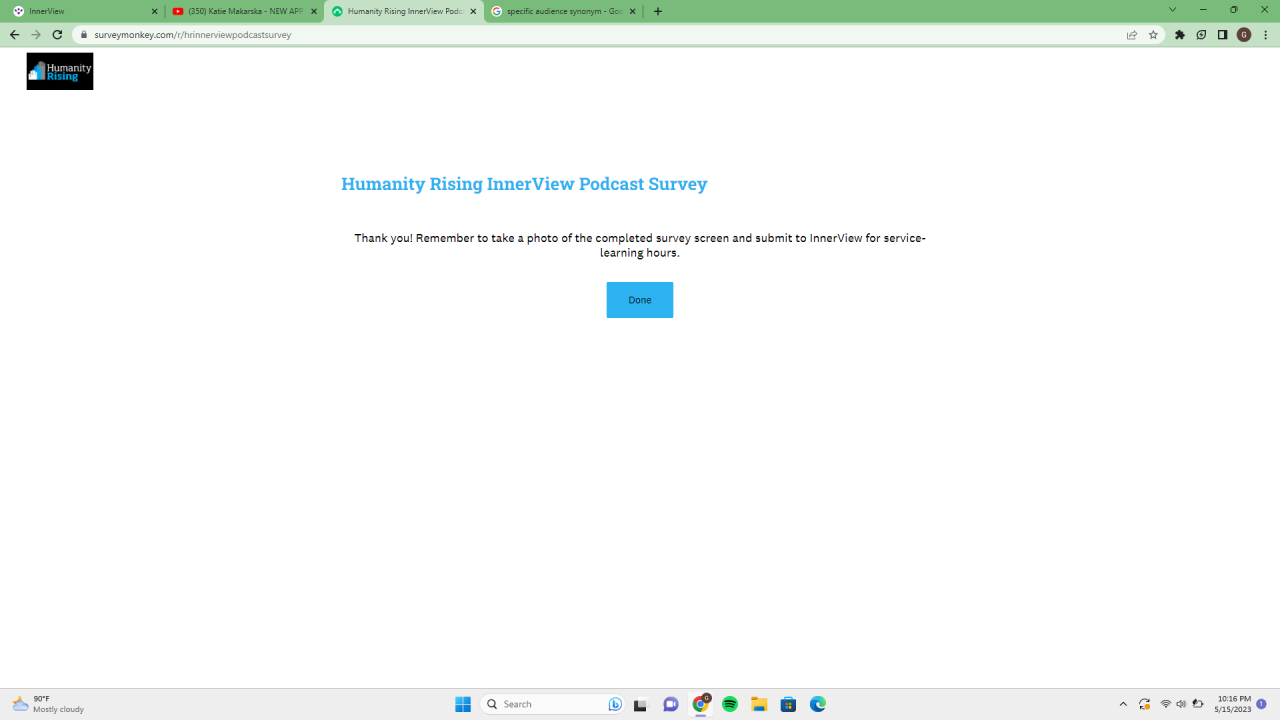Share this page via share icon
This screenshot has width=1280, height=720.
(x=1132, y=34)
